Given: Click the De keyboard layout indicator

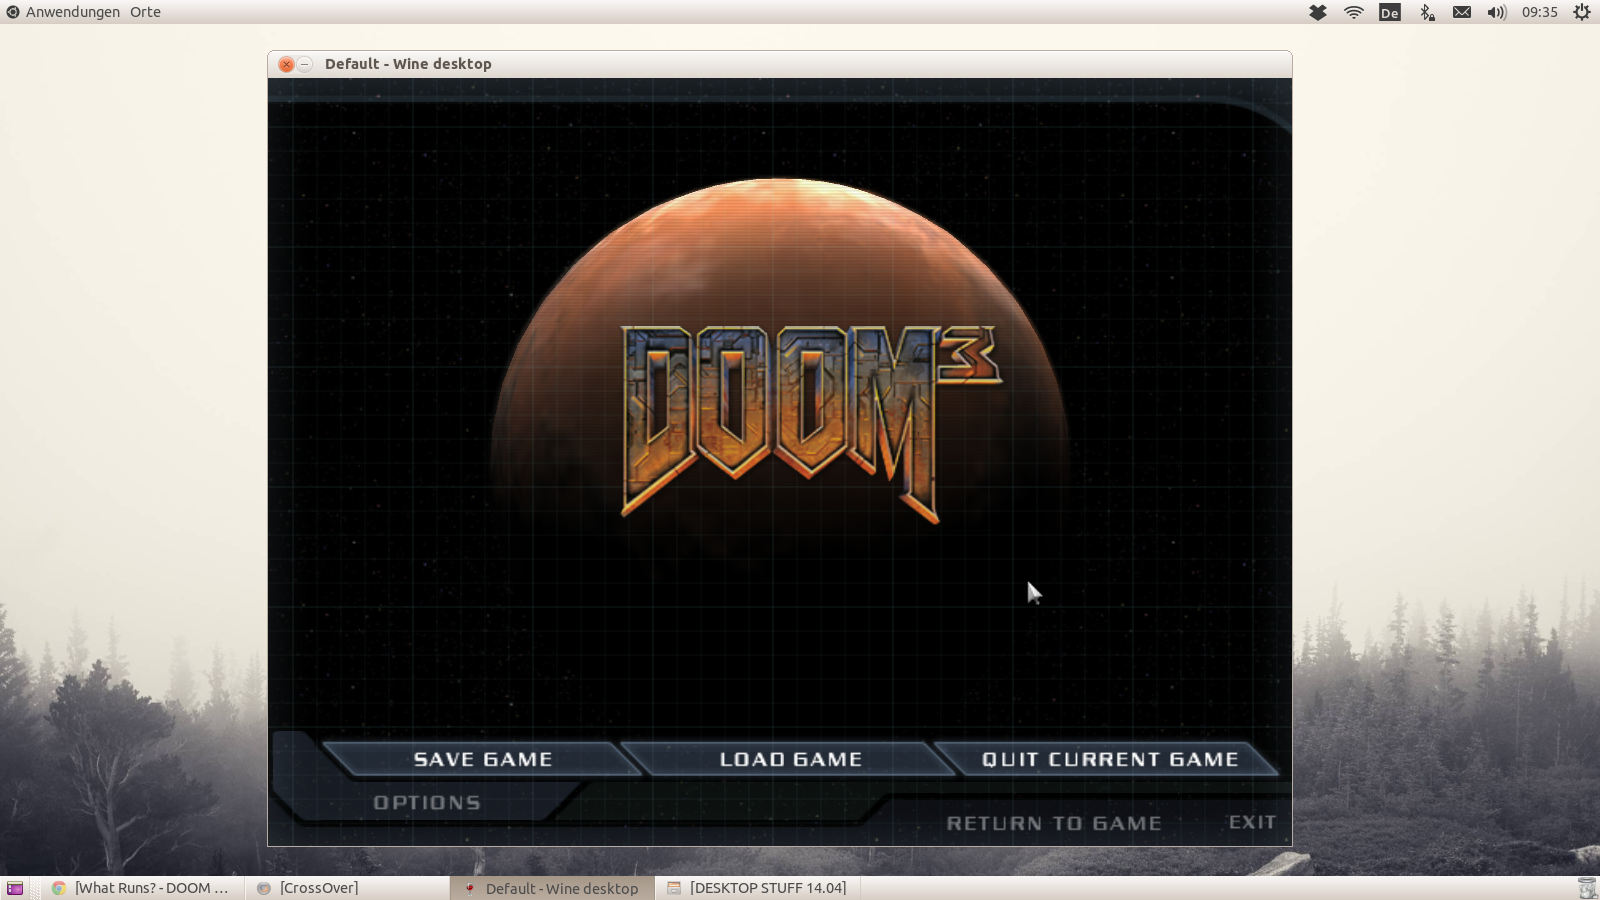Looking at the screenshot, I should (1389, 12).
